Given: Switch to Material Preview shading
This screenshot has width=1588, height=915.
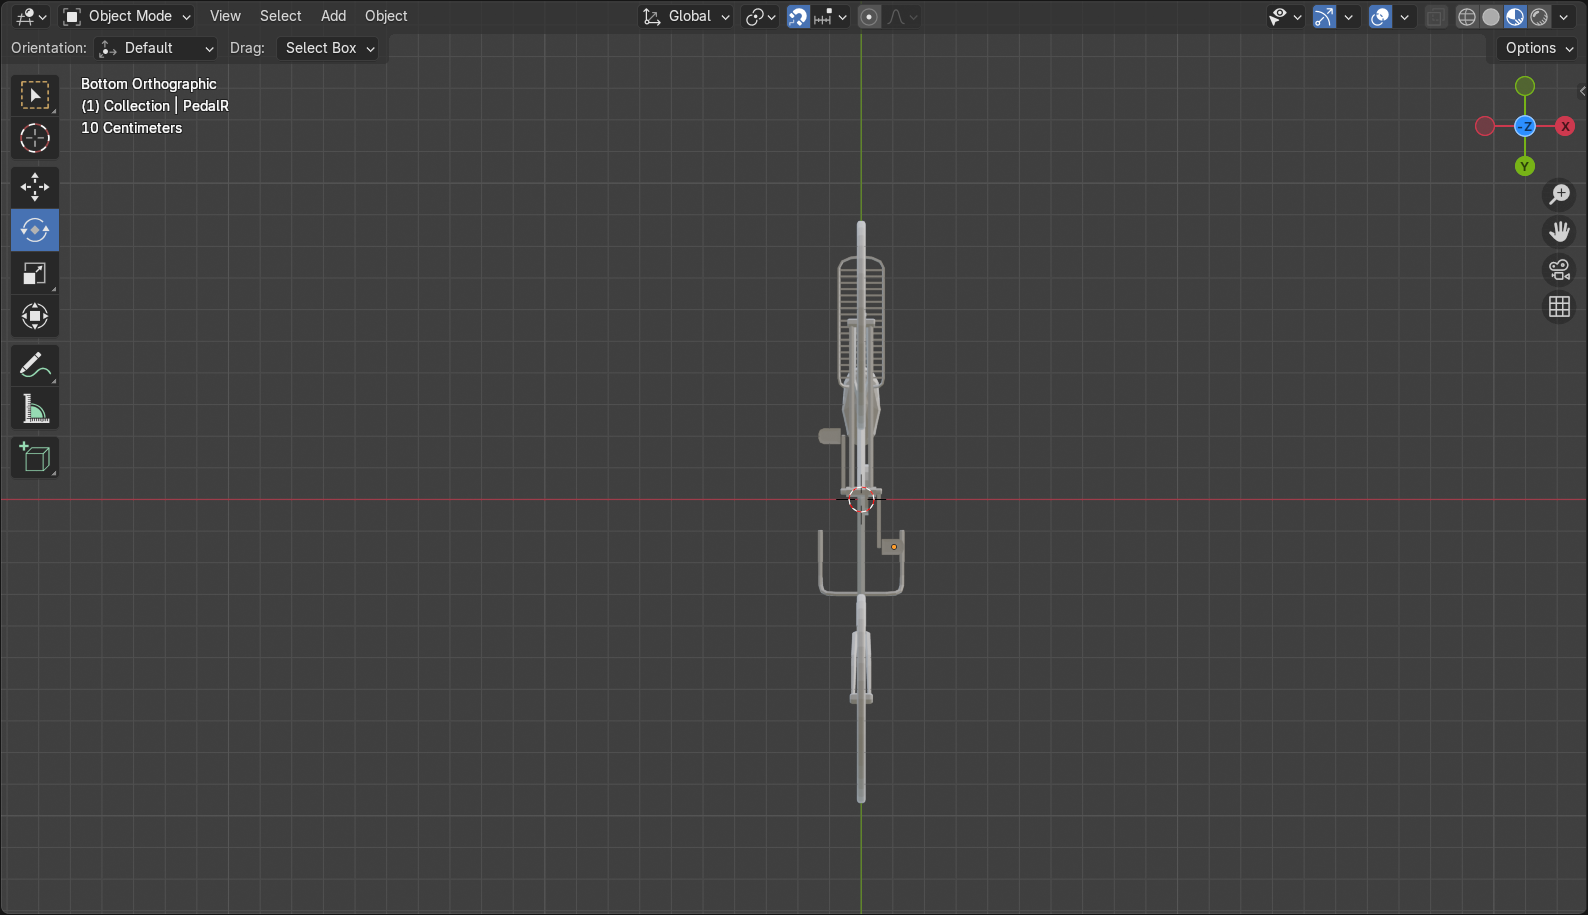Looking at the screenshot, I should [x=1515, y=16].
